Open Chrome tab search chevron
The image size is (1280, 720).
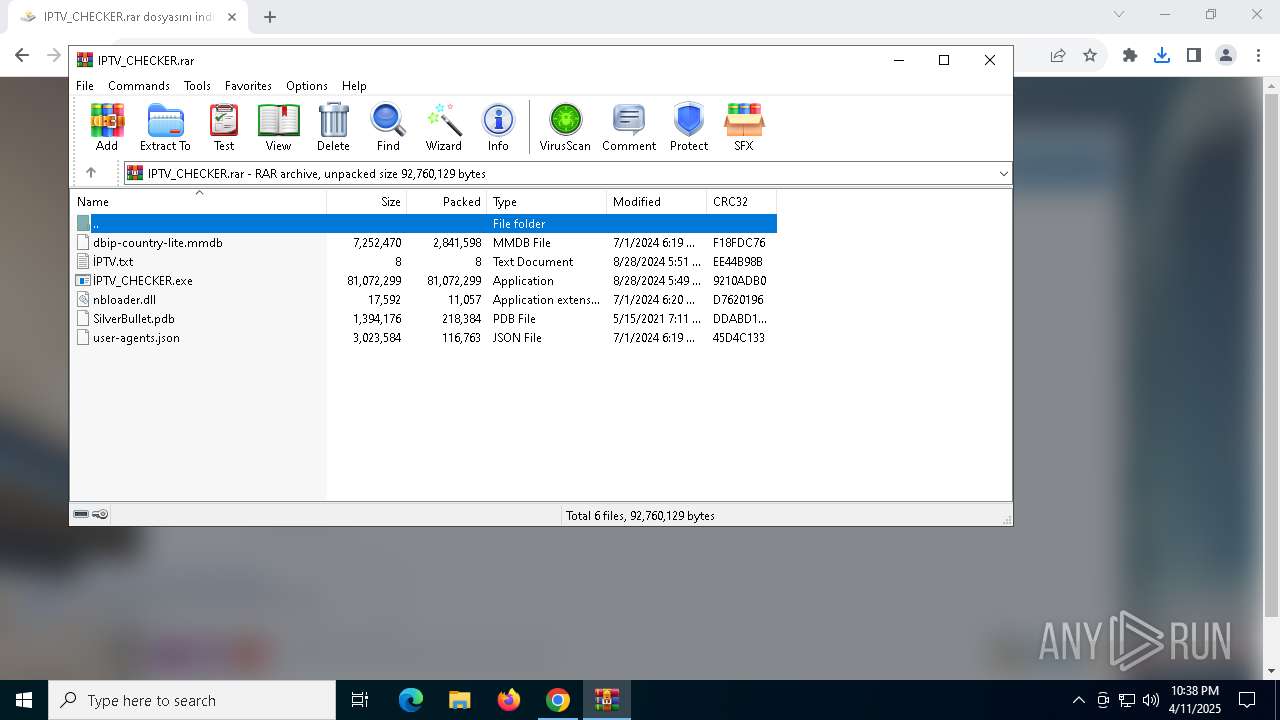click(x=1119, y=14)
